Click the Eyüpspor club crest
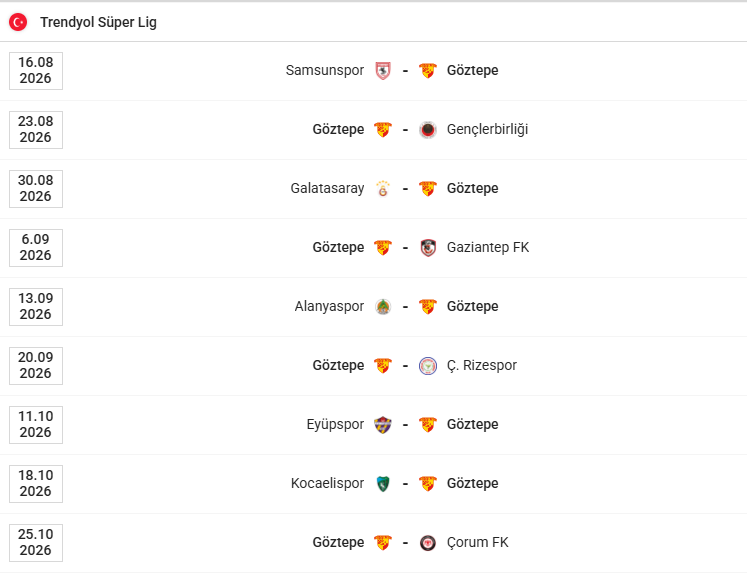 [x=383, y=425]
